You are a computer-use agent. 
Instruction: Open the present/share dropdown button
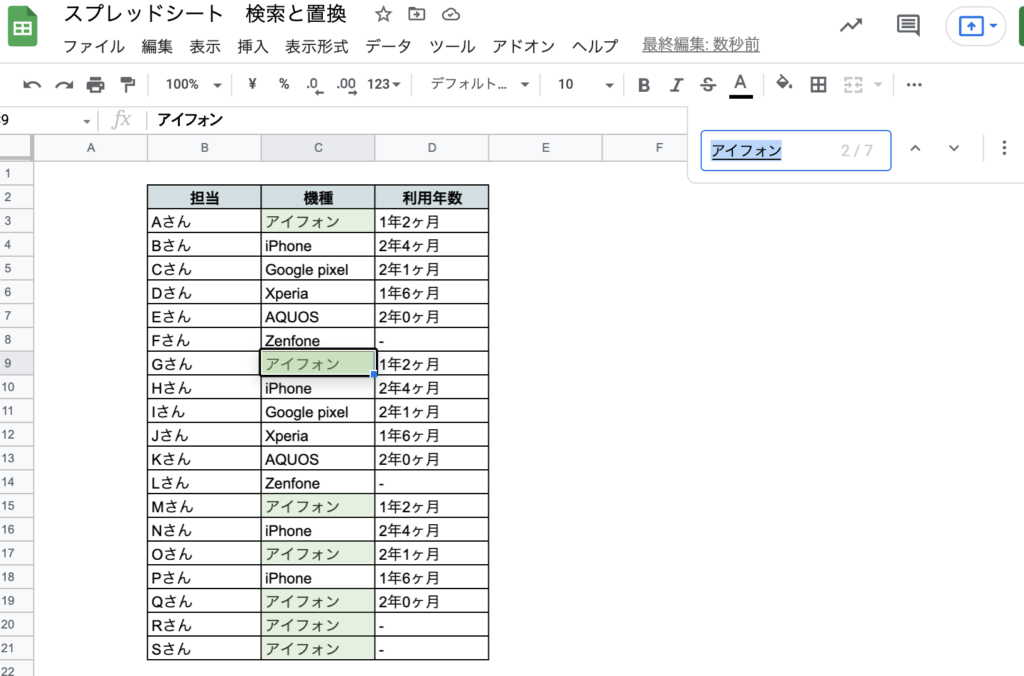click(976, 26)
